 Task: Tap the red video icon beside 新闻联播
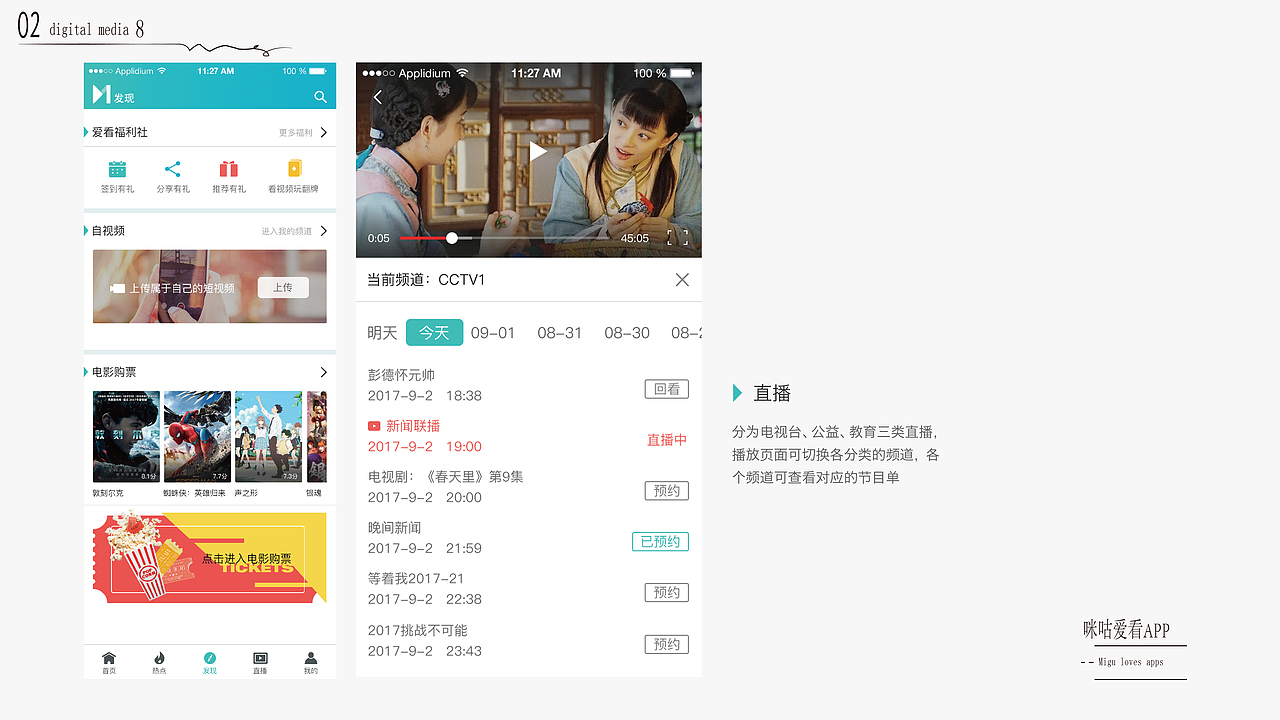click(374, 426)
